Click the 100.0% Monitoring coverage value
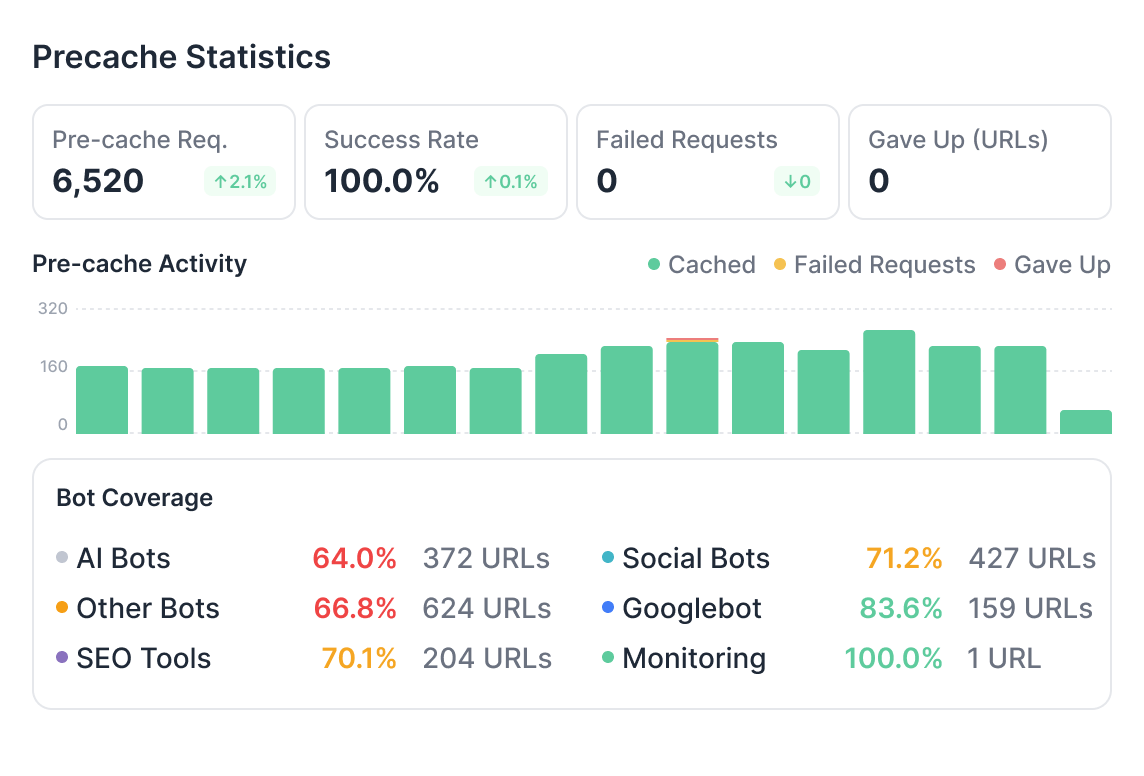The width and height of the screenshot is (1144, 776). click(x=894, y=659)
